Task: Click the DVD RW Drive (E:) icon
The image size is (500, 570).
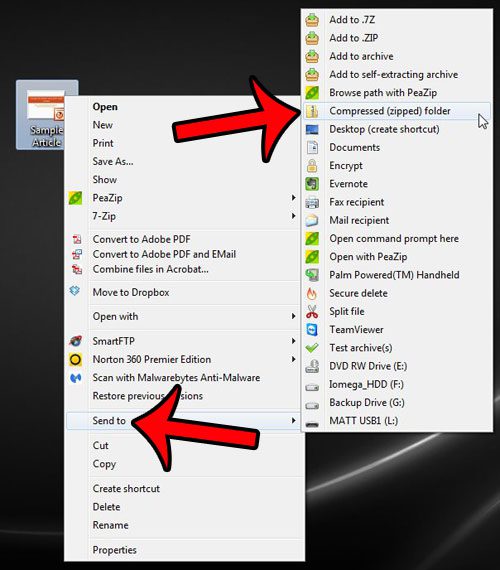Action: pyautogui.click(x=312, y=366)
